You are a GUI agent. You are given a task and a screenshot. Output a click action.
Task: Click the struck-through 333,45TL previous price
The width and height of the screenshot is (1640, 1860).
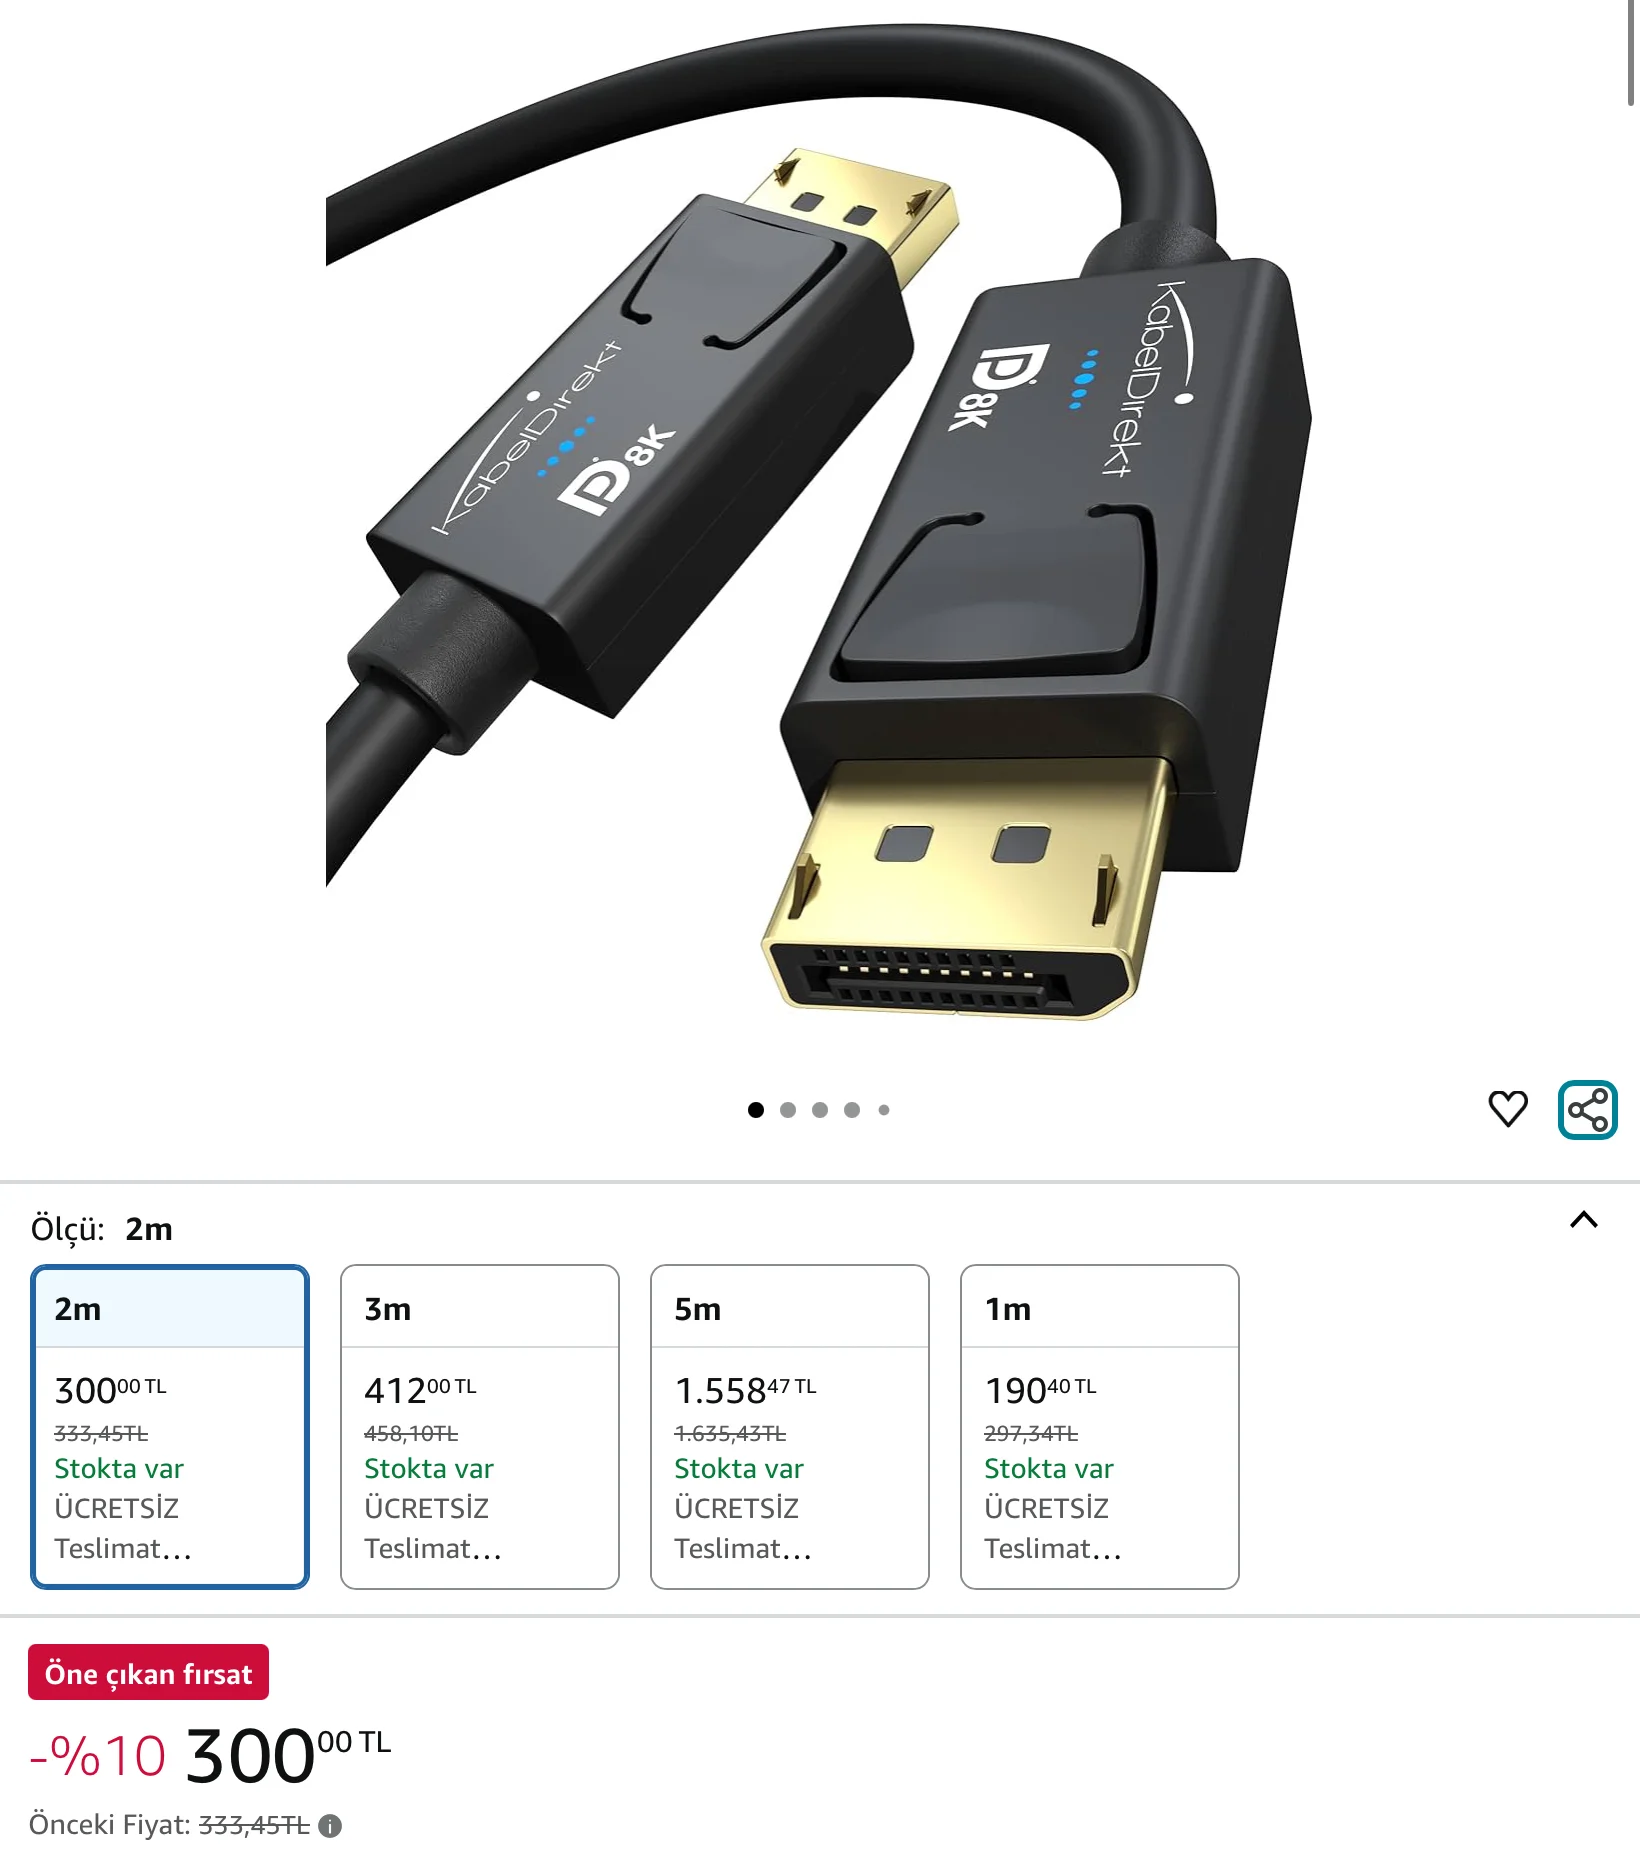tap(254, 1826)
